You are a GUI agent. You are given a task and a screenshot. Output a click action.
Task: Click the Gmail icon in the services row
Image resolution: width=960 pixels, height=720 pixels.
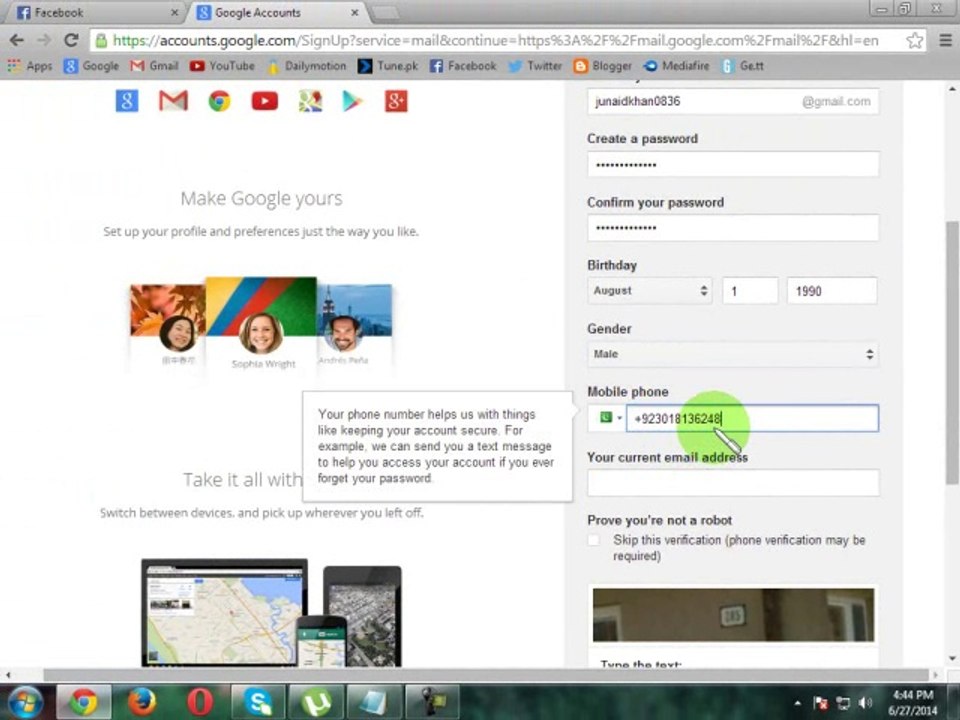coord(173,101)
